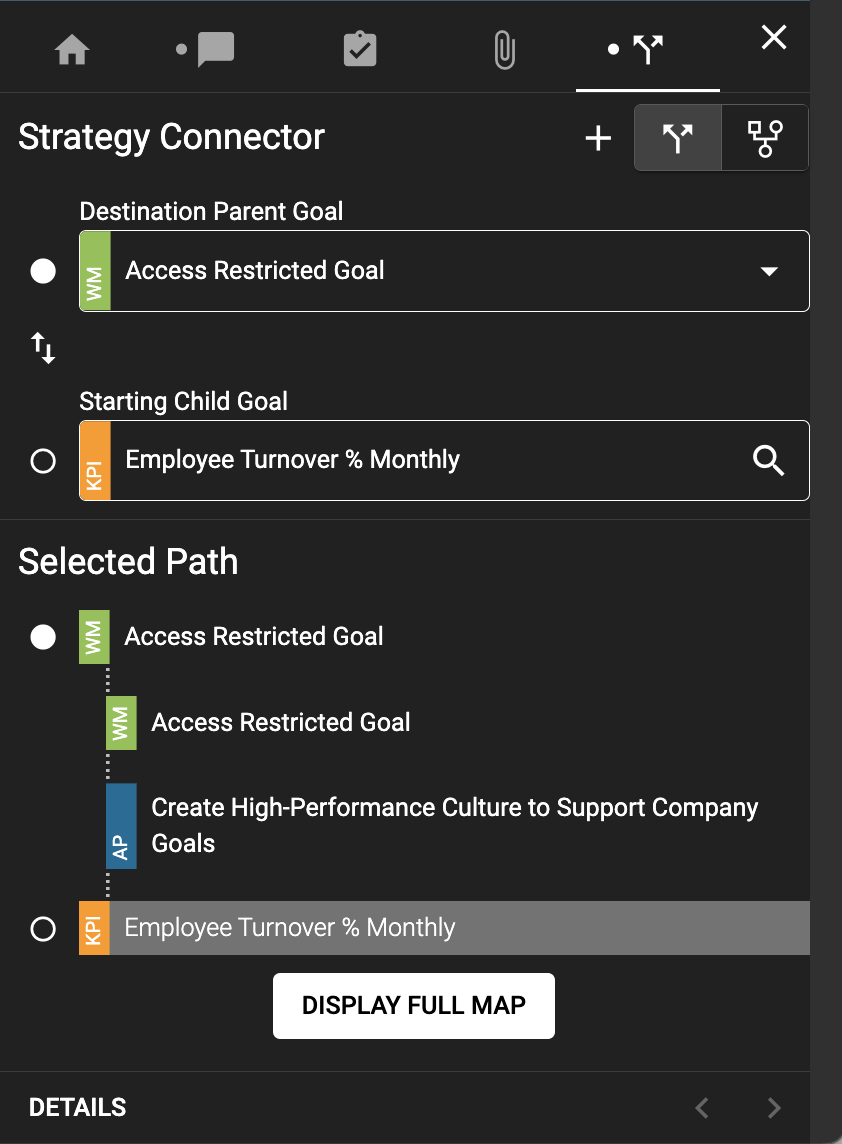Viewport: 842px width, 1144px height.
Task: Open the Access Restricted Goal dropdown
Action: tap(768, 270)
